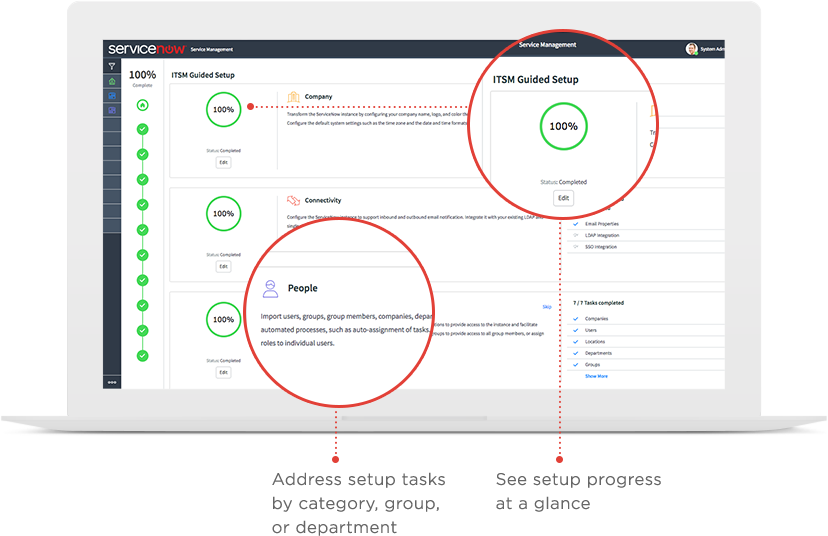
Task: Click the ServiceNow logo
Action: (146, 49)
